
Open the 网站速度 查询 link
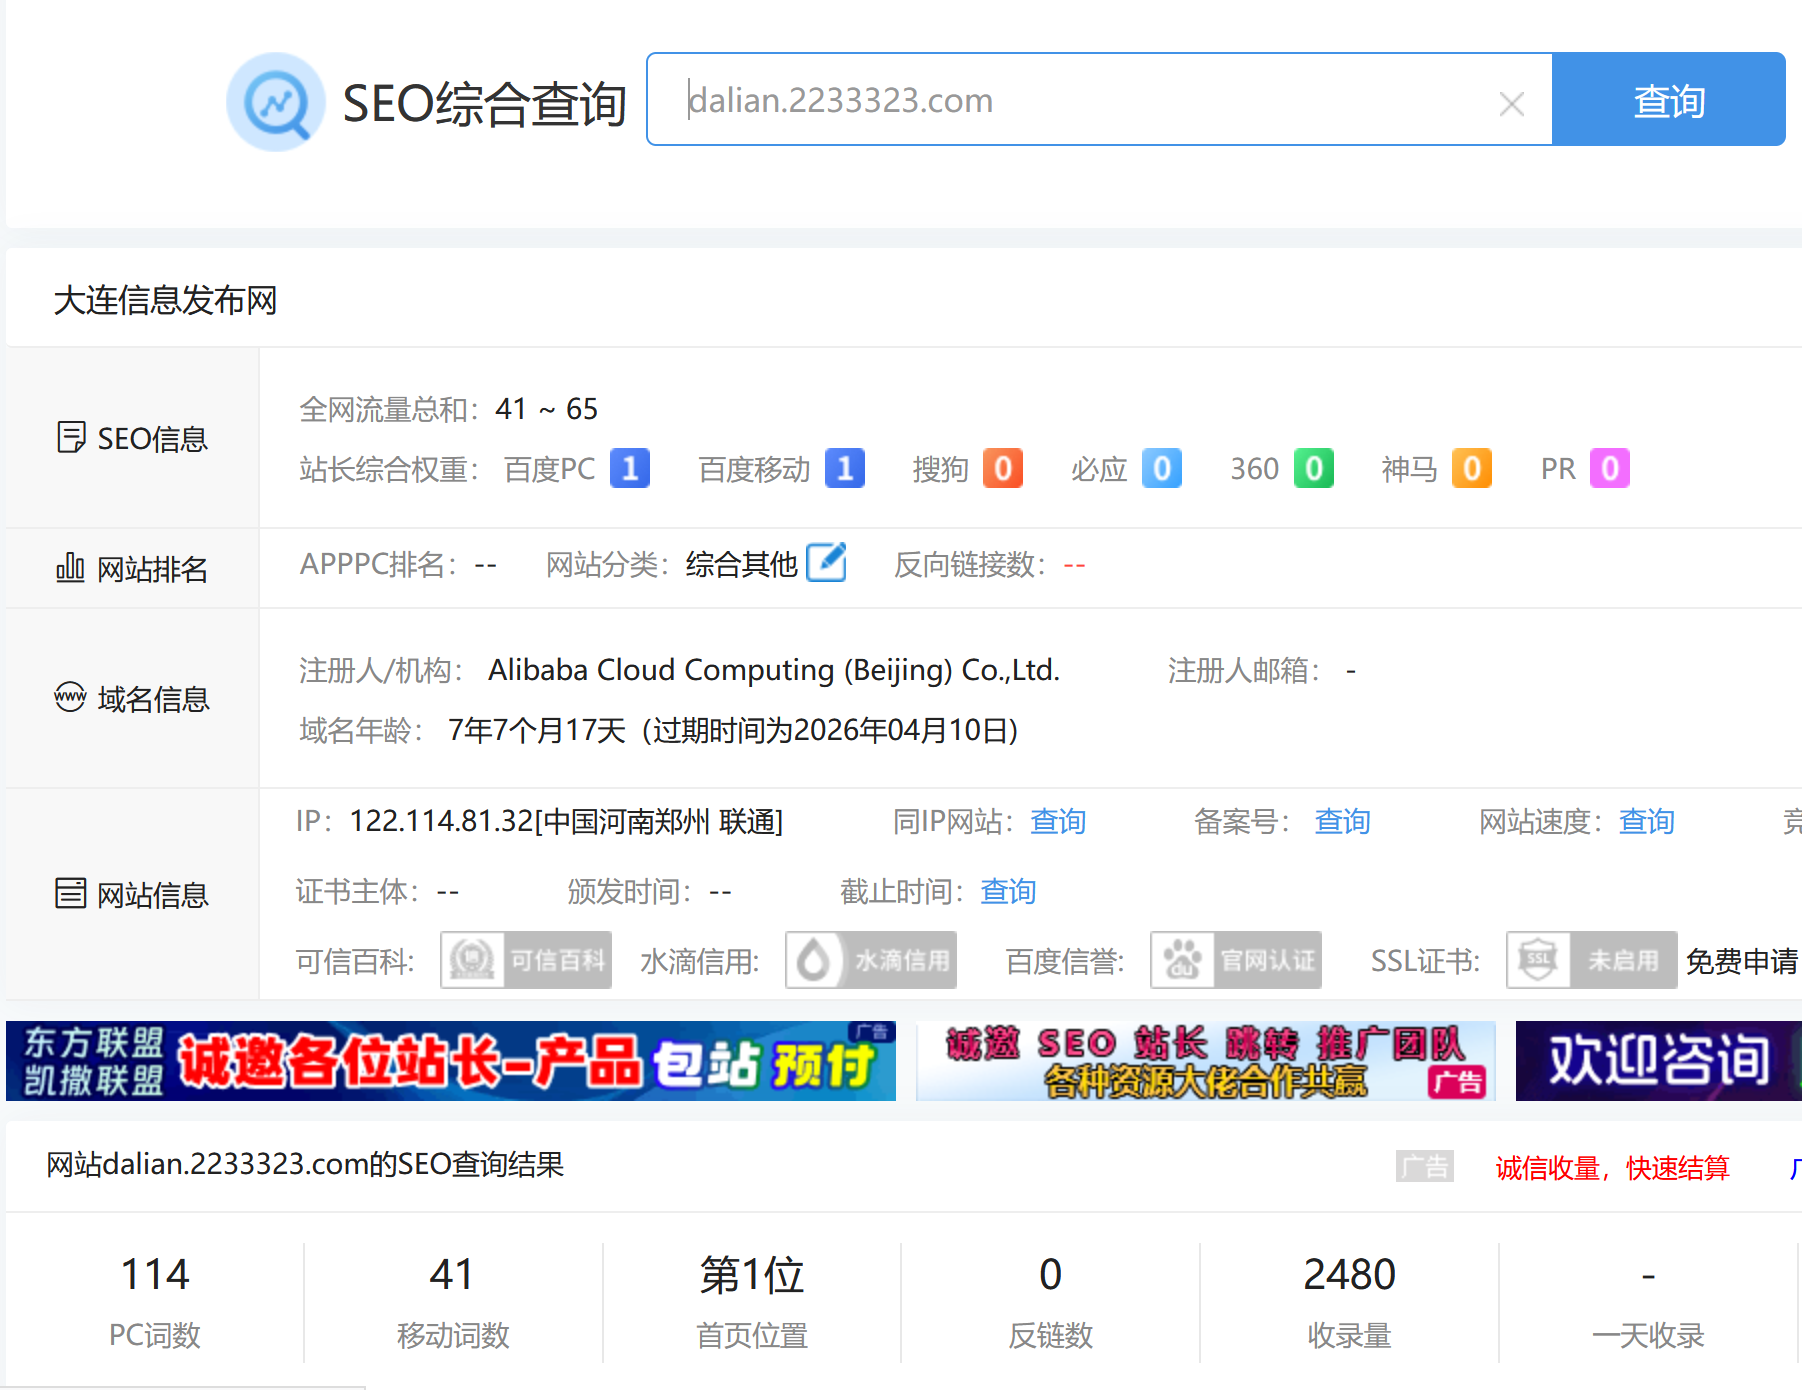pyautogui.click(x=1646, y=822)
